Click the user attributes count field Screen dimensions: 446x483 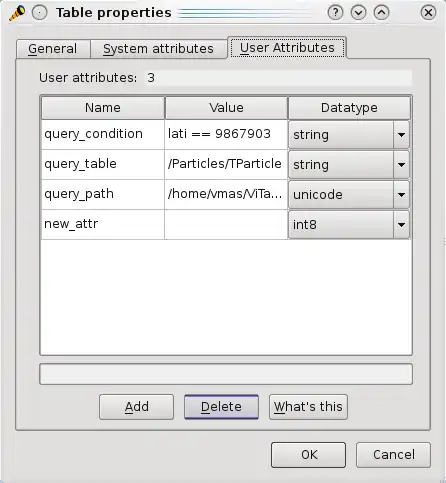click(279, 78)
